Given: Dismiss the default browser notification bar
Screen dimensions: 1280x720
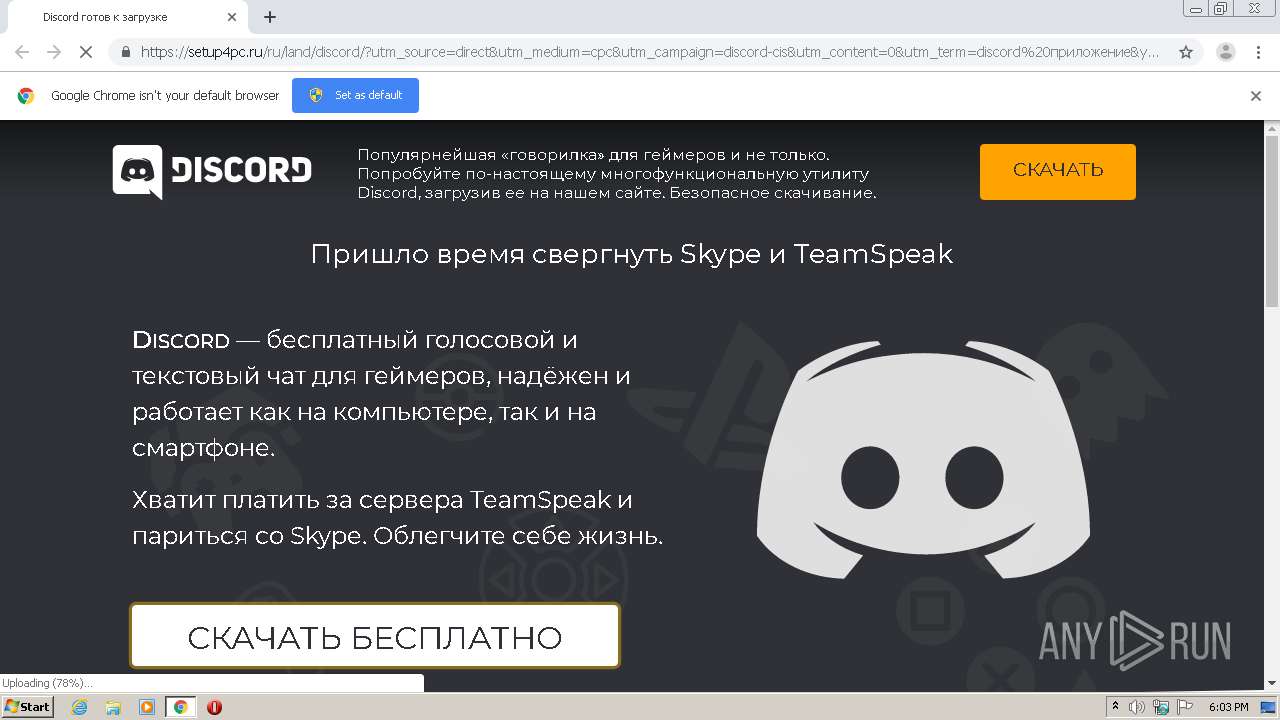Looking at the screenshot, I should 1256,96.
